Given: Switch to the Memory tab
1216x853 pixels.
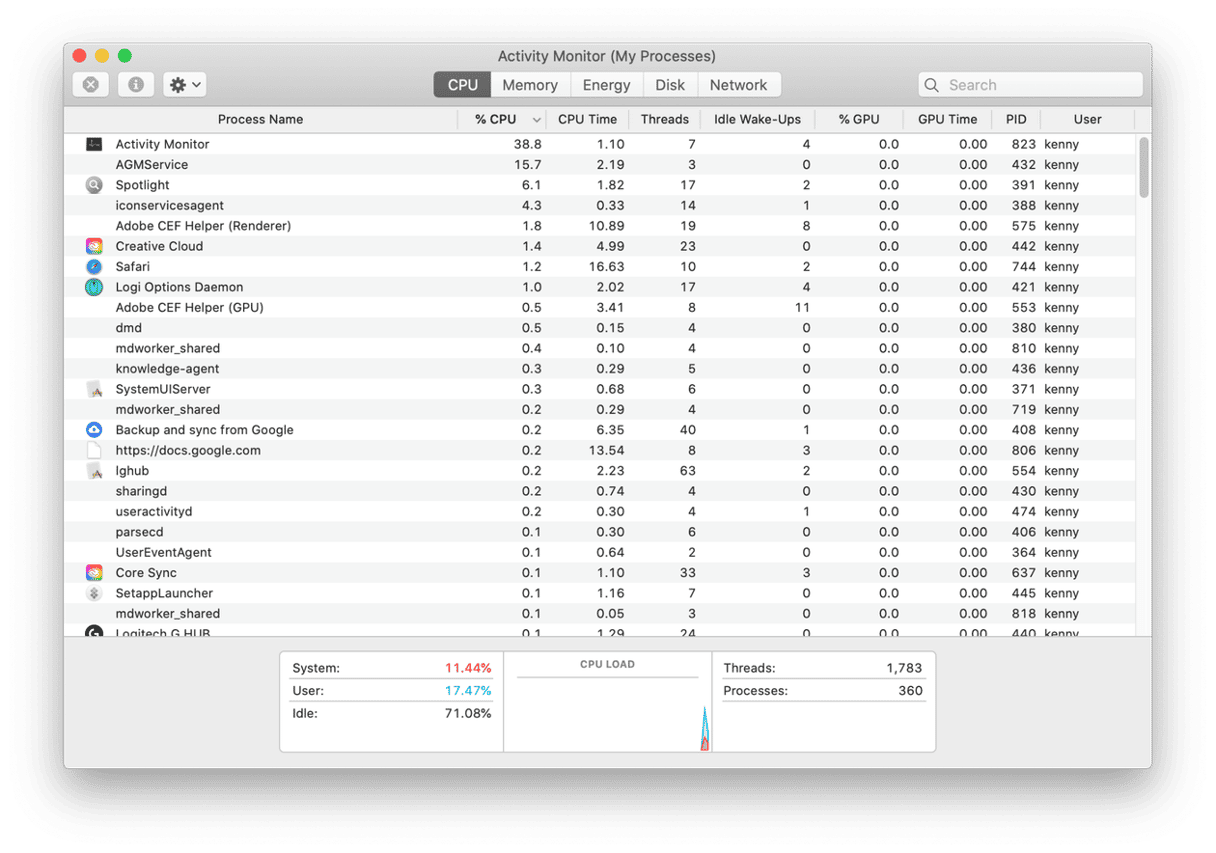Looking at the screenshot, I should click(530, 85).
